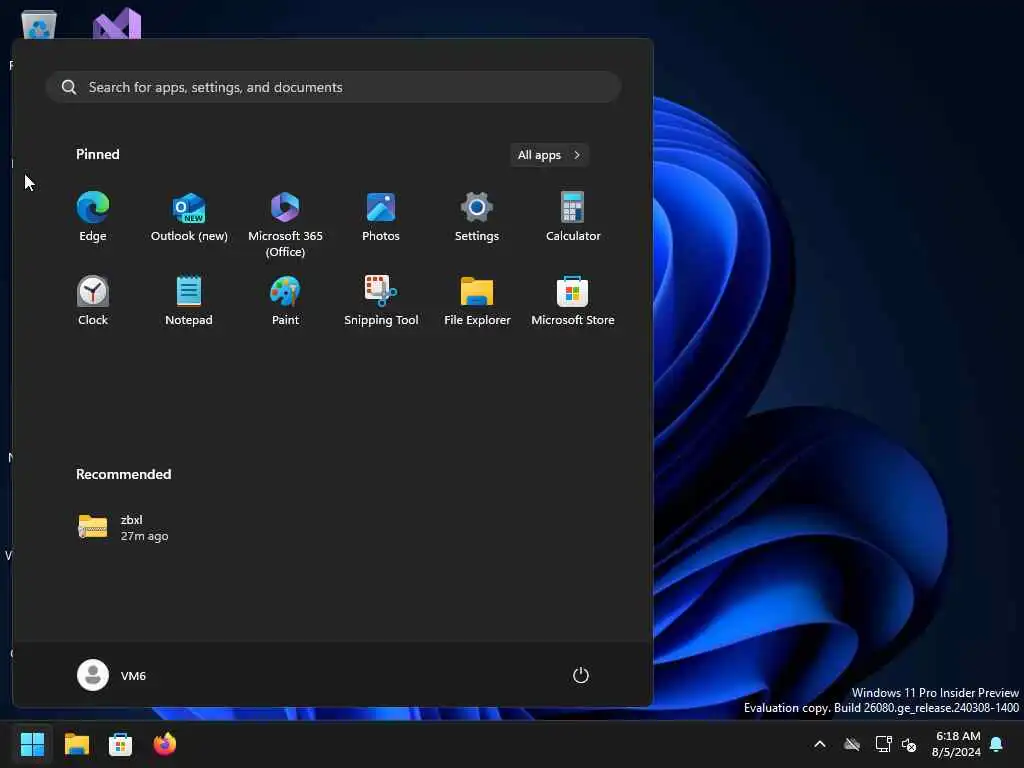Open Microsoft Store from the taskbar

(x=120, y=744)
